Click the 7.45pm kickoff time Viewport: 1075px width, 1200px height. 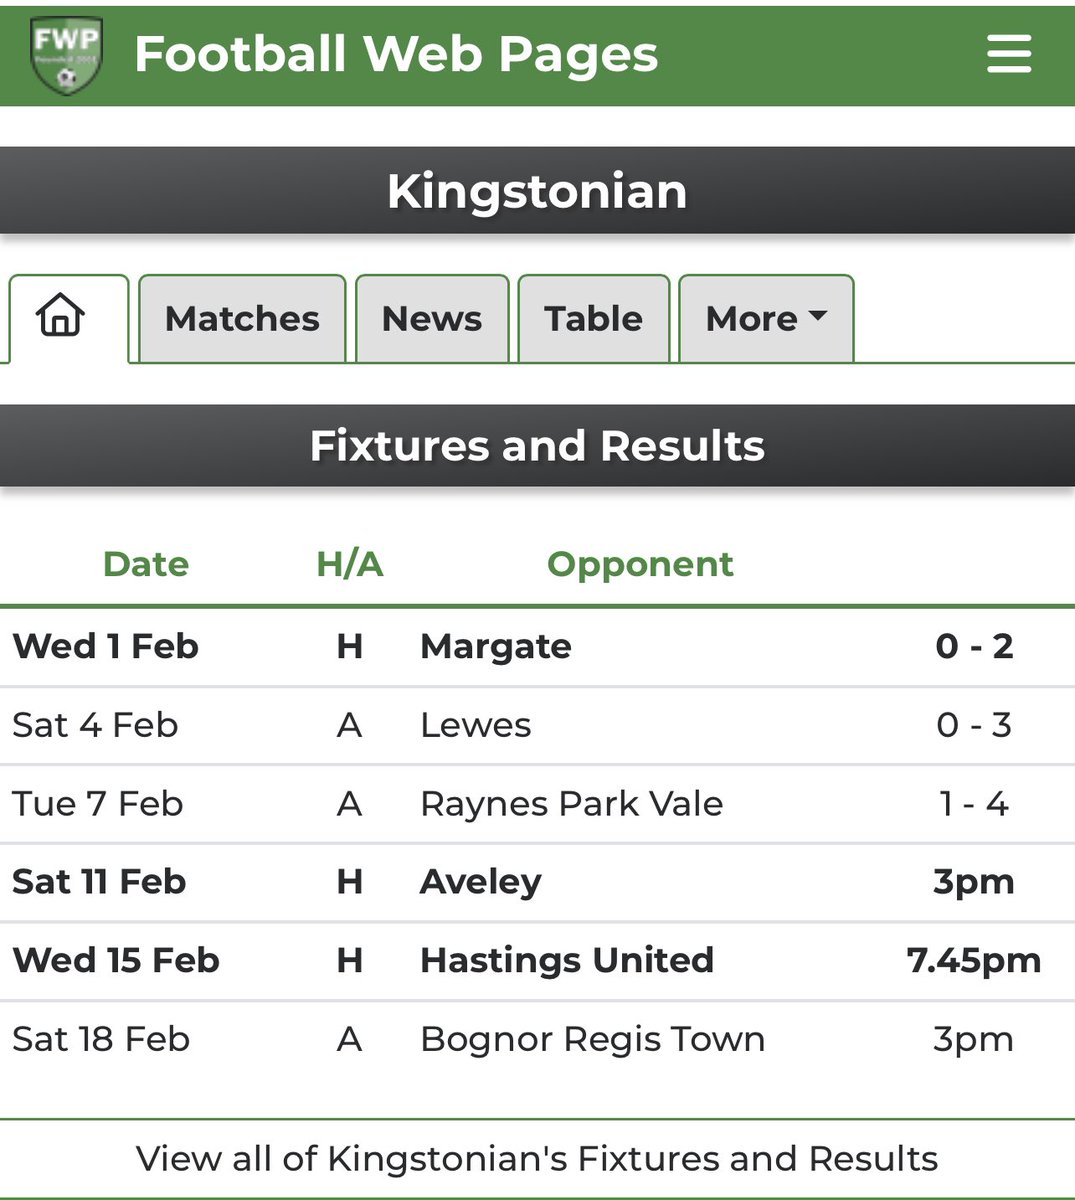(x=974, y=961)
